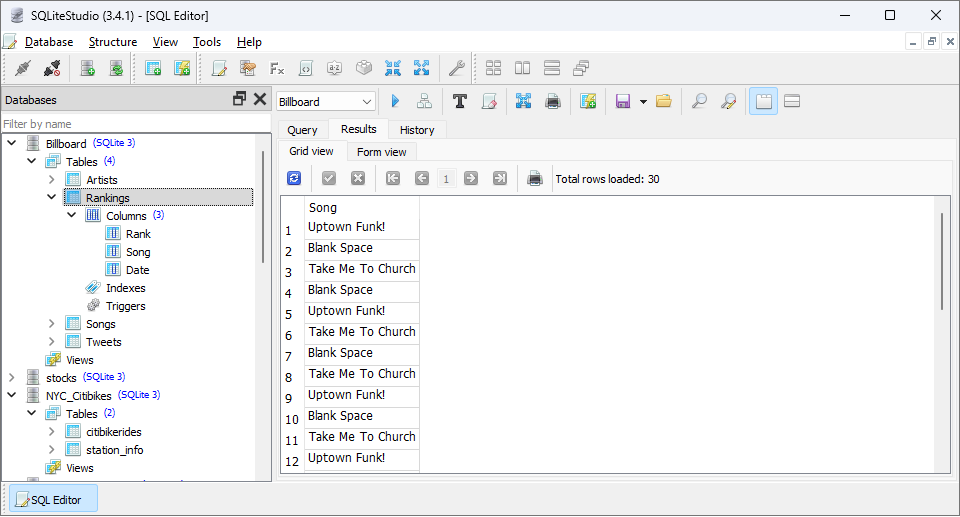Go to the next results page
Viewport: 960px width, 517px height.
click(471, 178)
